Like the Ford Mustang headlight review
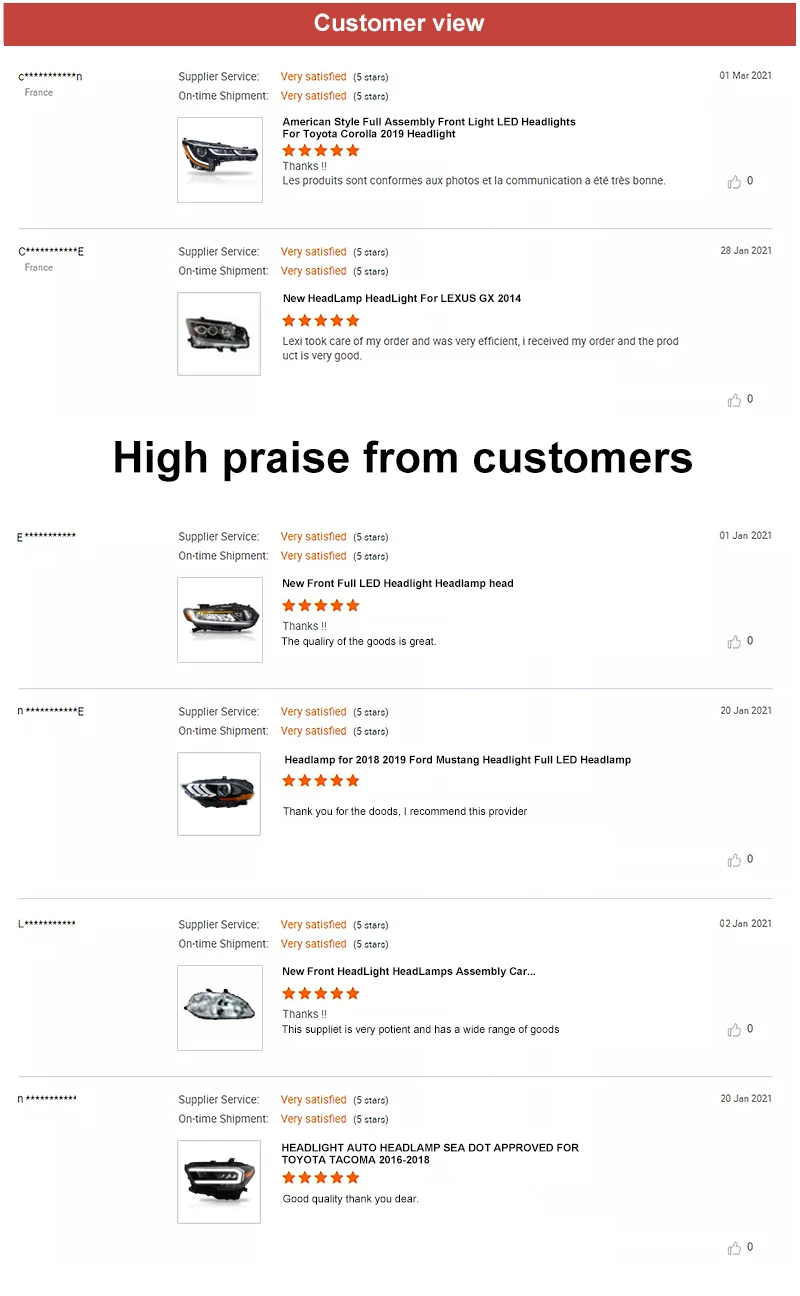 (735, 860)
